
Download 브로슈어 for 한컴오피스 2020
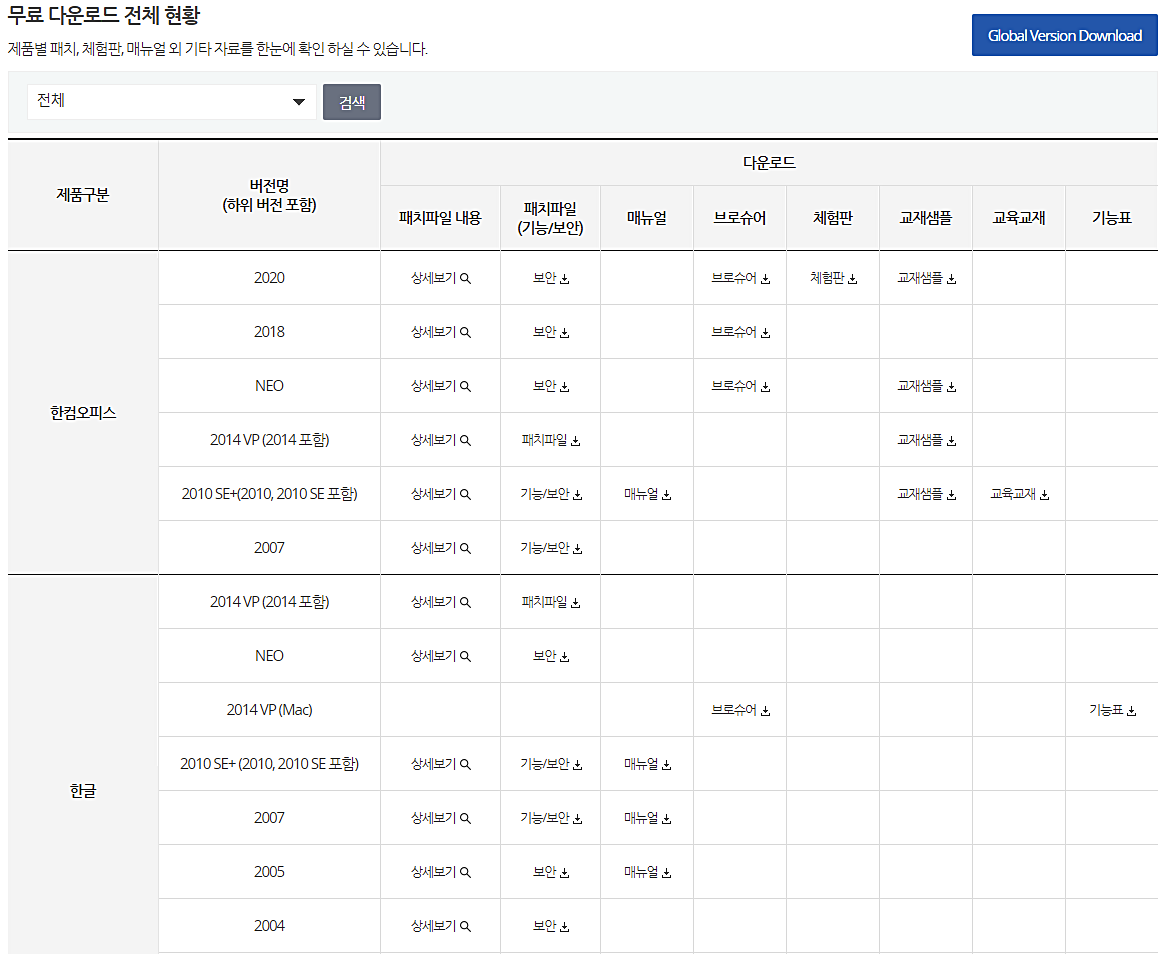coord(740,278)
